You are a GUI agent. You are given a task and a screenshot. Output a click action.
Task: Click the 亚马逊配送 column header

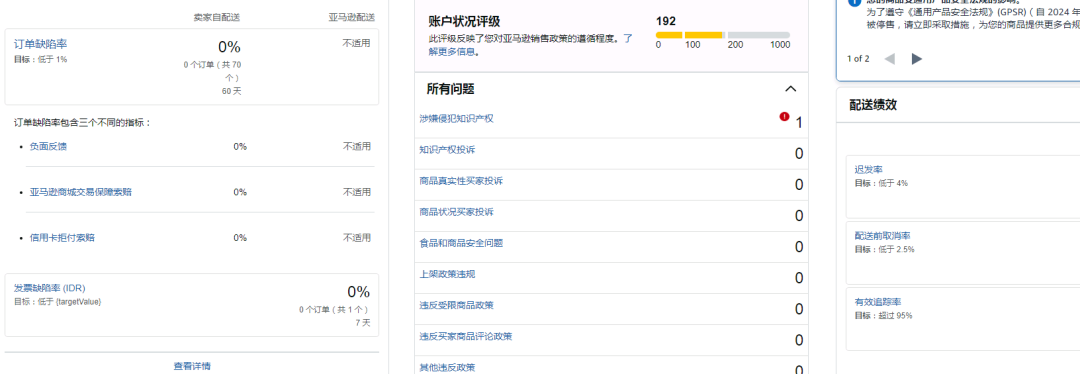point(351,17)
